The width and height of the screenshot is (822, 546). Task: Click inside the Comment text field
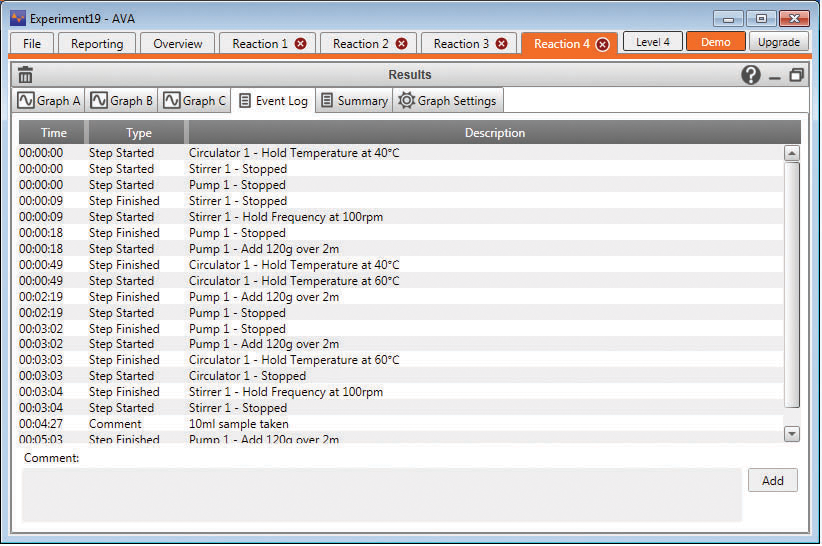point(381,494)
